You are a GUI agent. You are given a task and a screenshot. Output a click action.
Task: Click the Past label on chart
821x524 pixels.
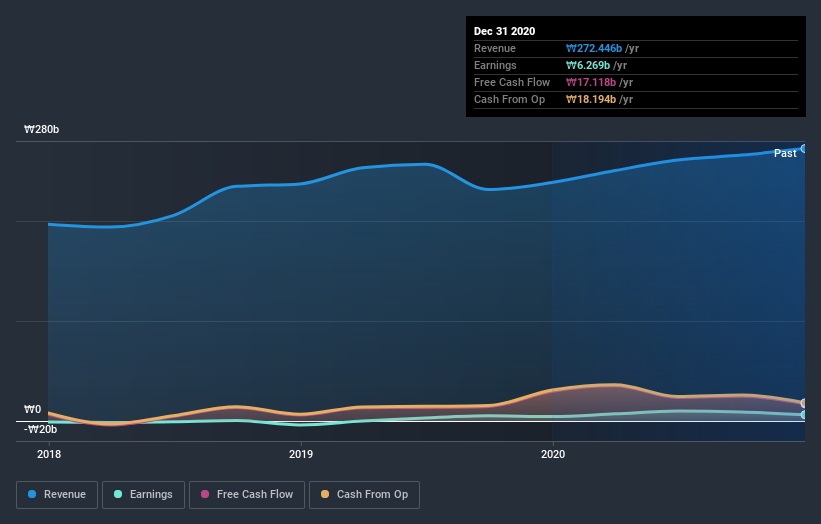[785, 153]
